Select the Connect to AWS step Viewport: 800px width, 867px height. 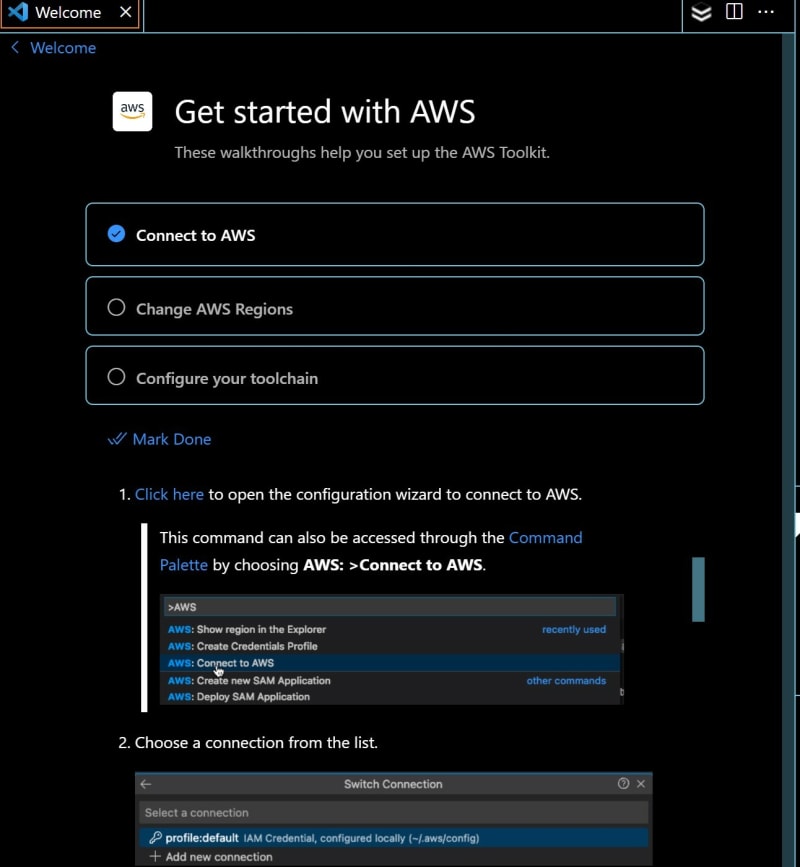point(395,234)
